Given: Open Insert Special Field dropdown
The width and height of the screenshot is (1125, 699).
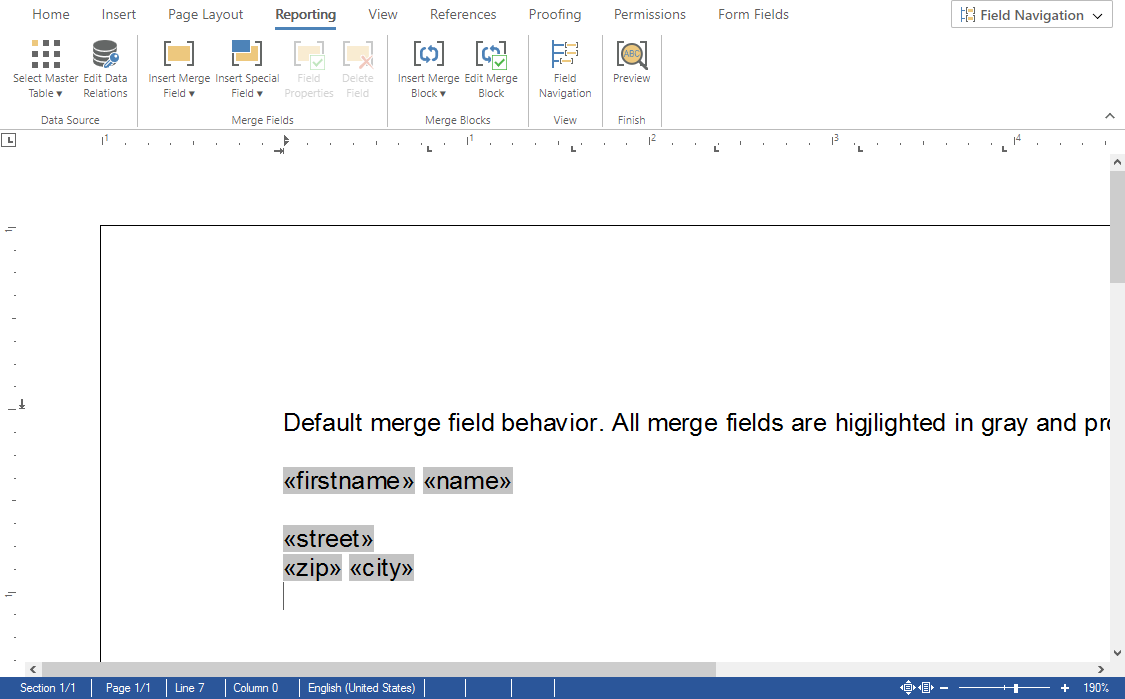Looking at the screenshot, I should pos(247,70).
